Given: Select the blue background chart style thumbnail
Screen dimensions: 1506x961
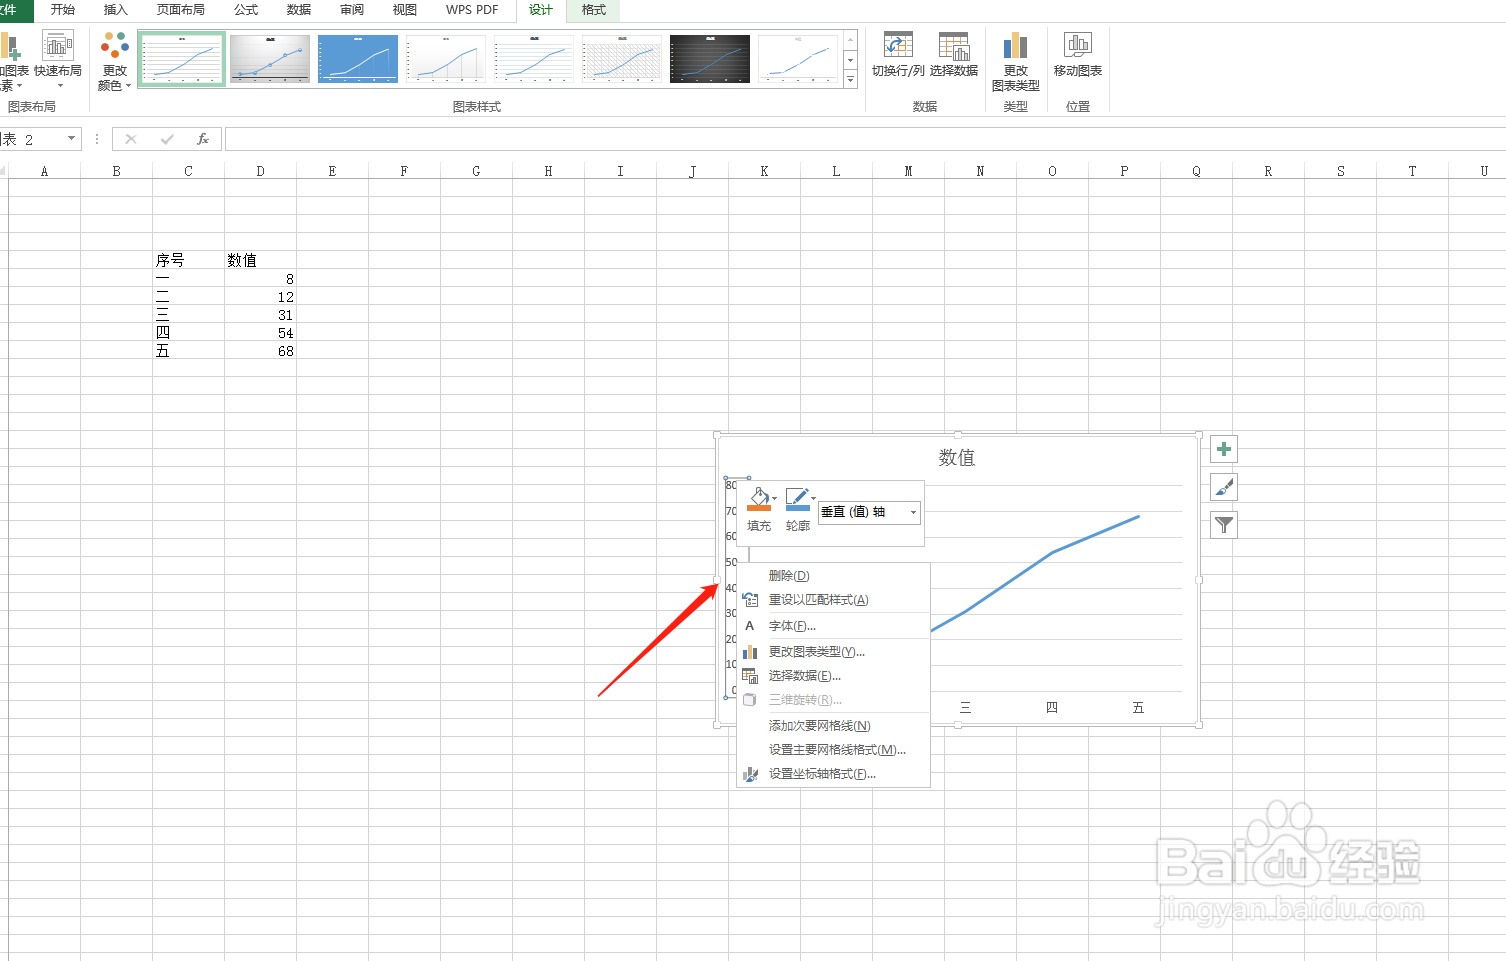Looking at the screenshot, I should tap(358, 59).
